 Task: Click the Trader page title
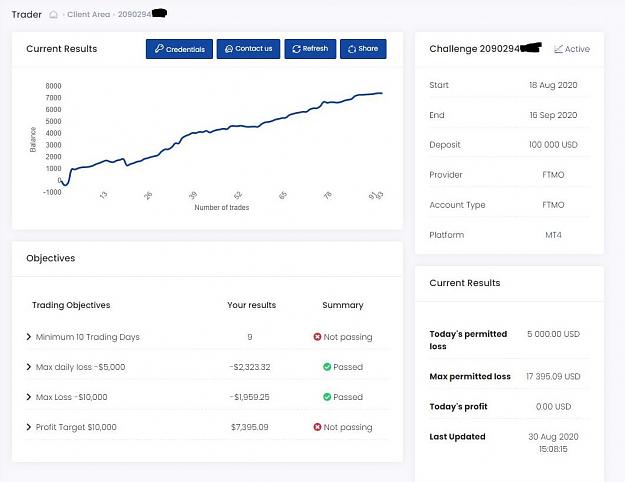click(x=27, y=14)
